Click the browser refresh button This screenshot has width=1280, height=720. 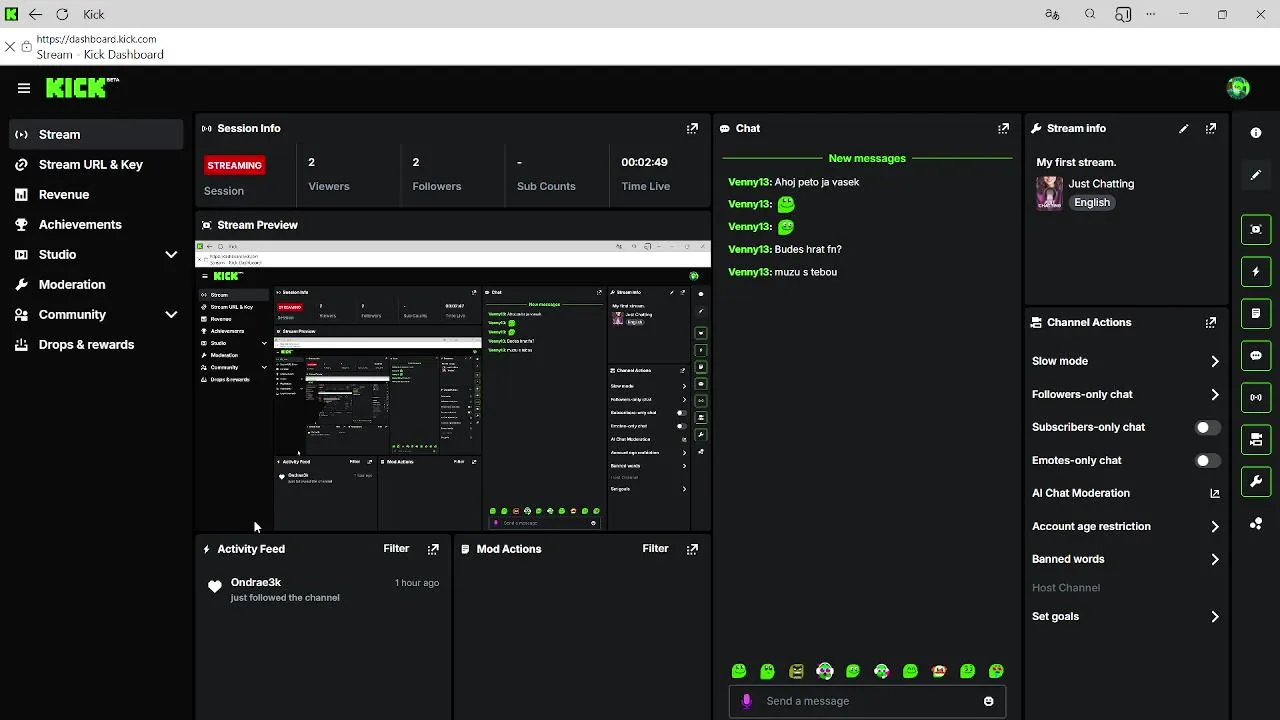click(x=62, y=14)
